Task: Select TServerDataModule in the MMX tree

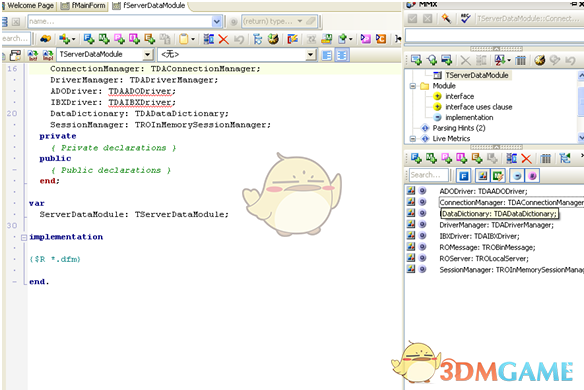Action: [x=476, y=75]
